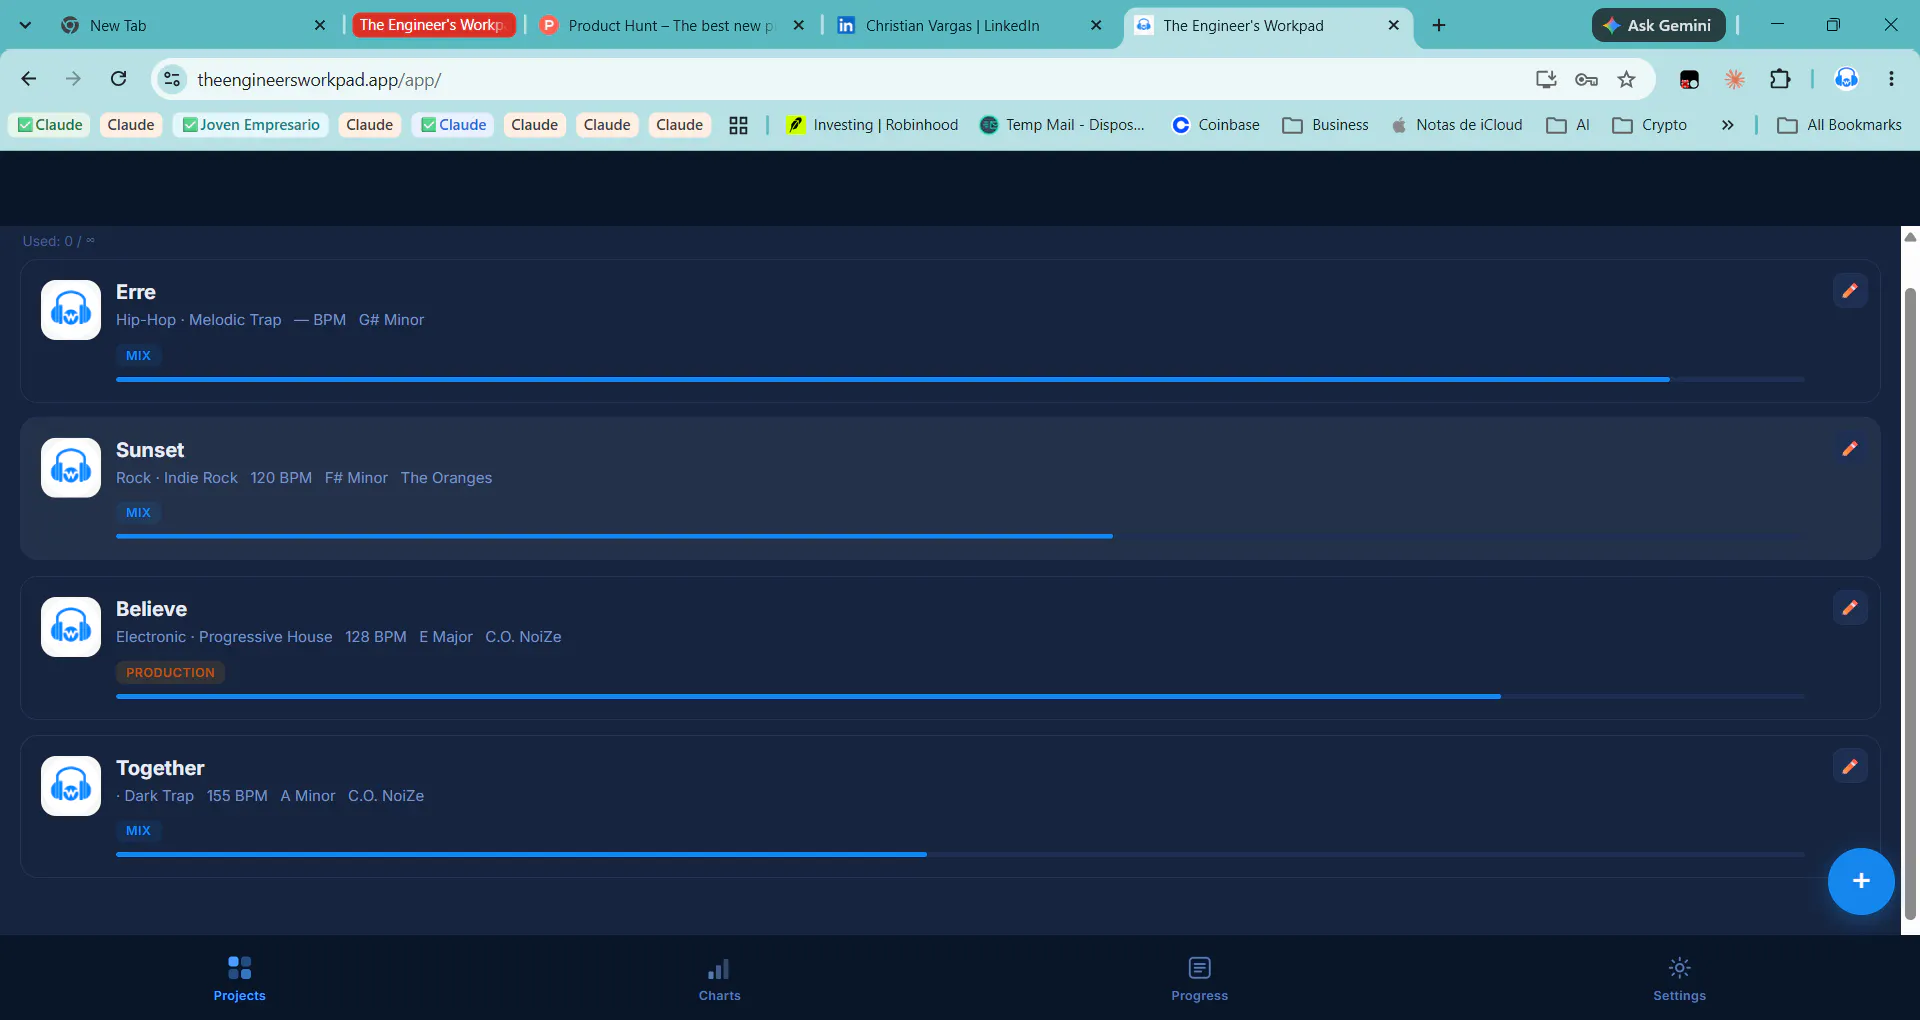Click the Sunset progress bar
The height and width of the screenshot is (1020, 1920).
960,536
